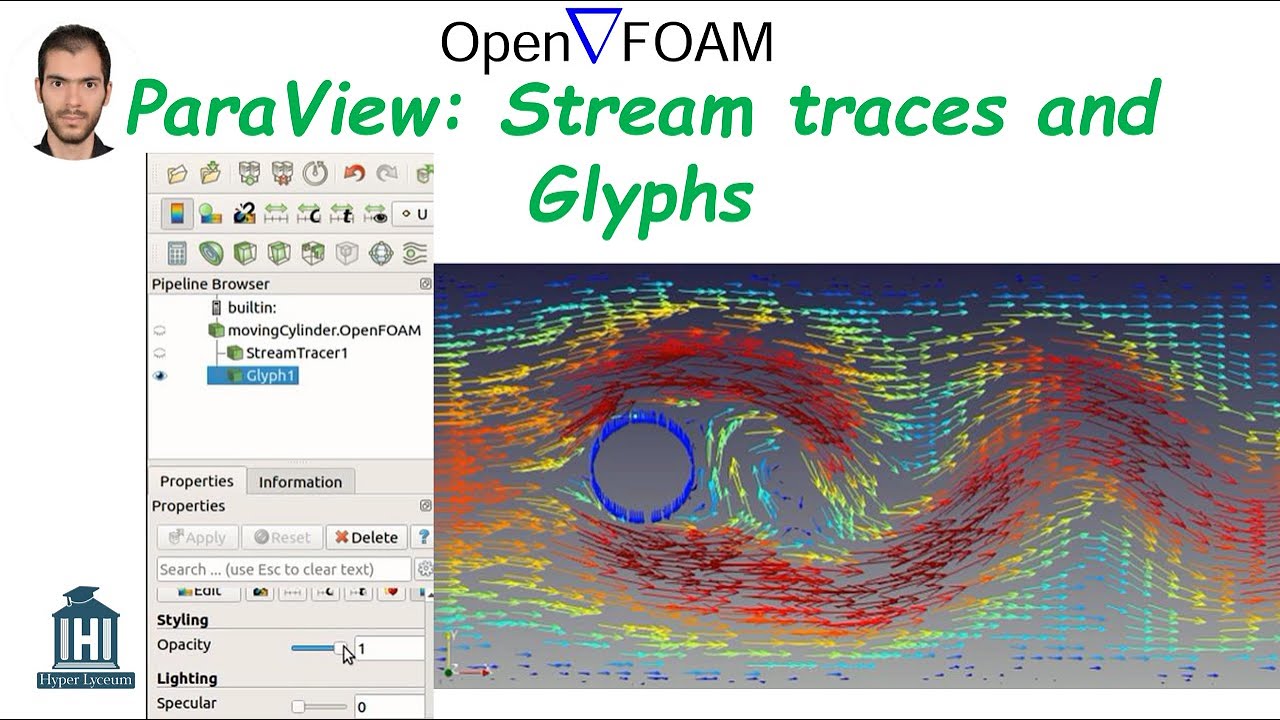Click the Delete button
Viewport: 1280px width, 720px height.
[366, 537]
